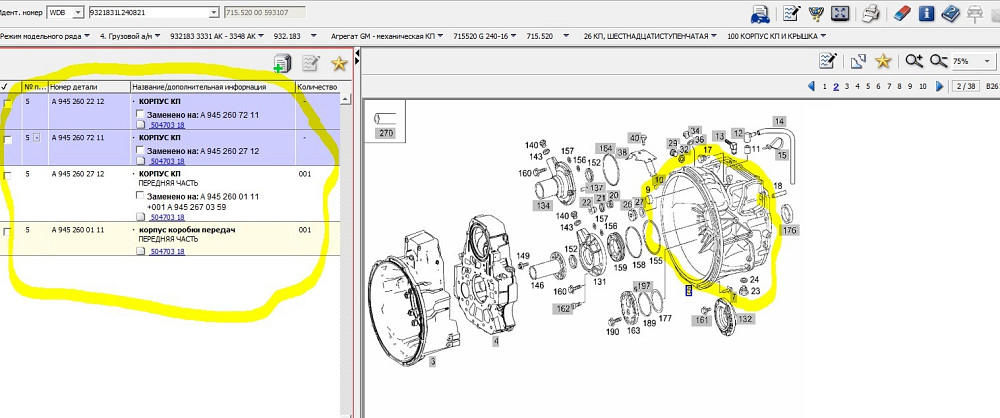
Task: Open '100 КОРПУС КП И КРЫШКА' group menu
Action: (775, 35)
